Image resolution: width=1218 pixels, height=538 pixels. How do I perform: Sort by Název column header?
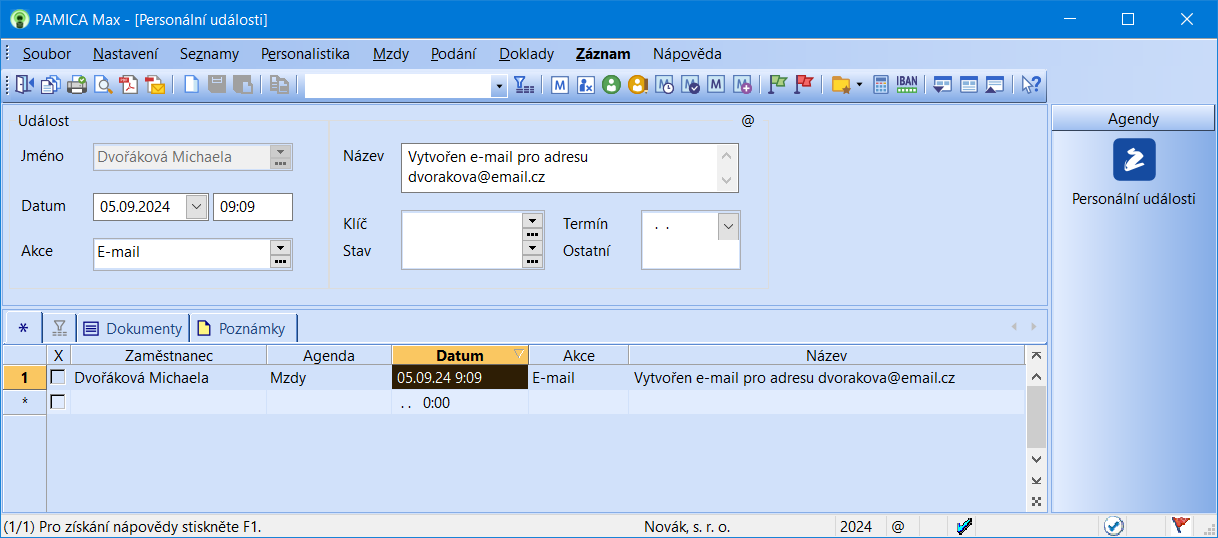tap(826, 355)
